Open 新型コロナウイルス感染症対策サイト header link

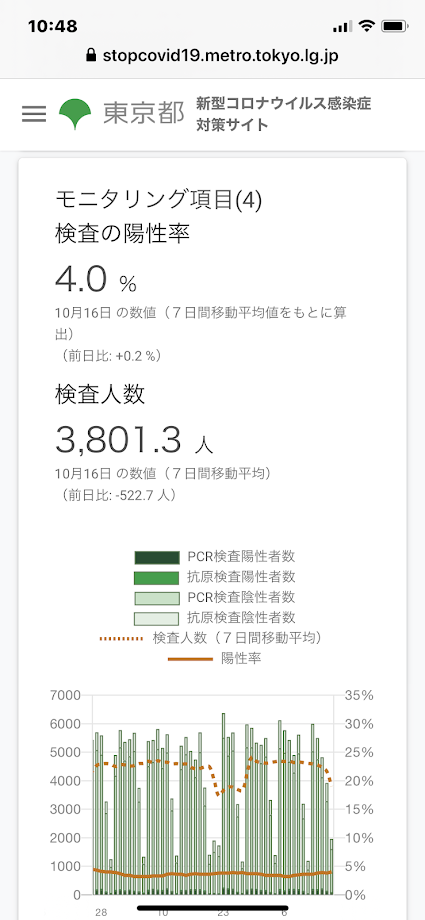click(284, 114)
